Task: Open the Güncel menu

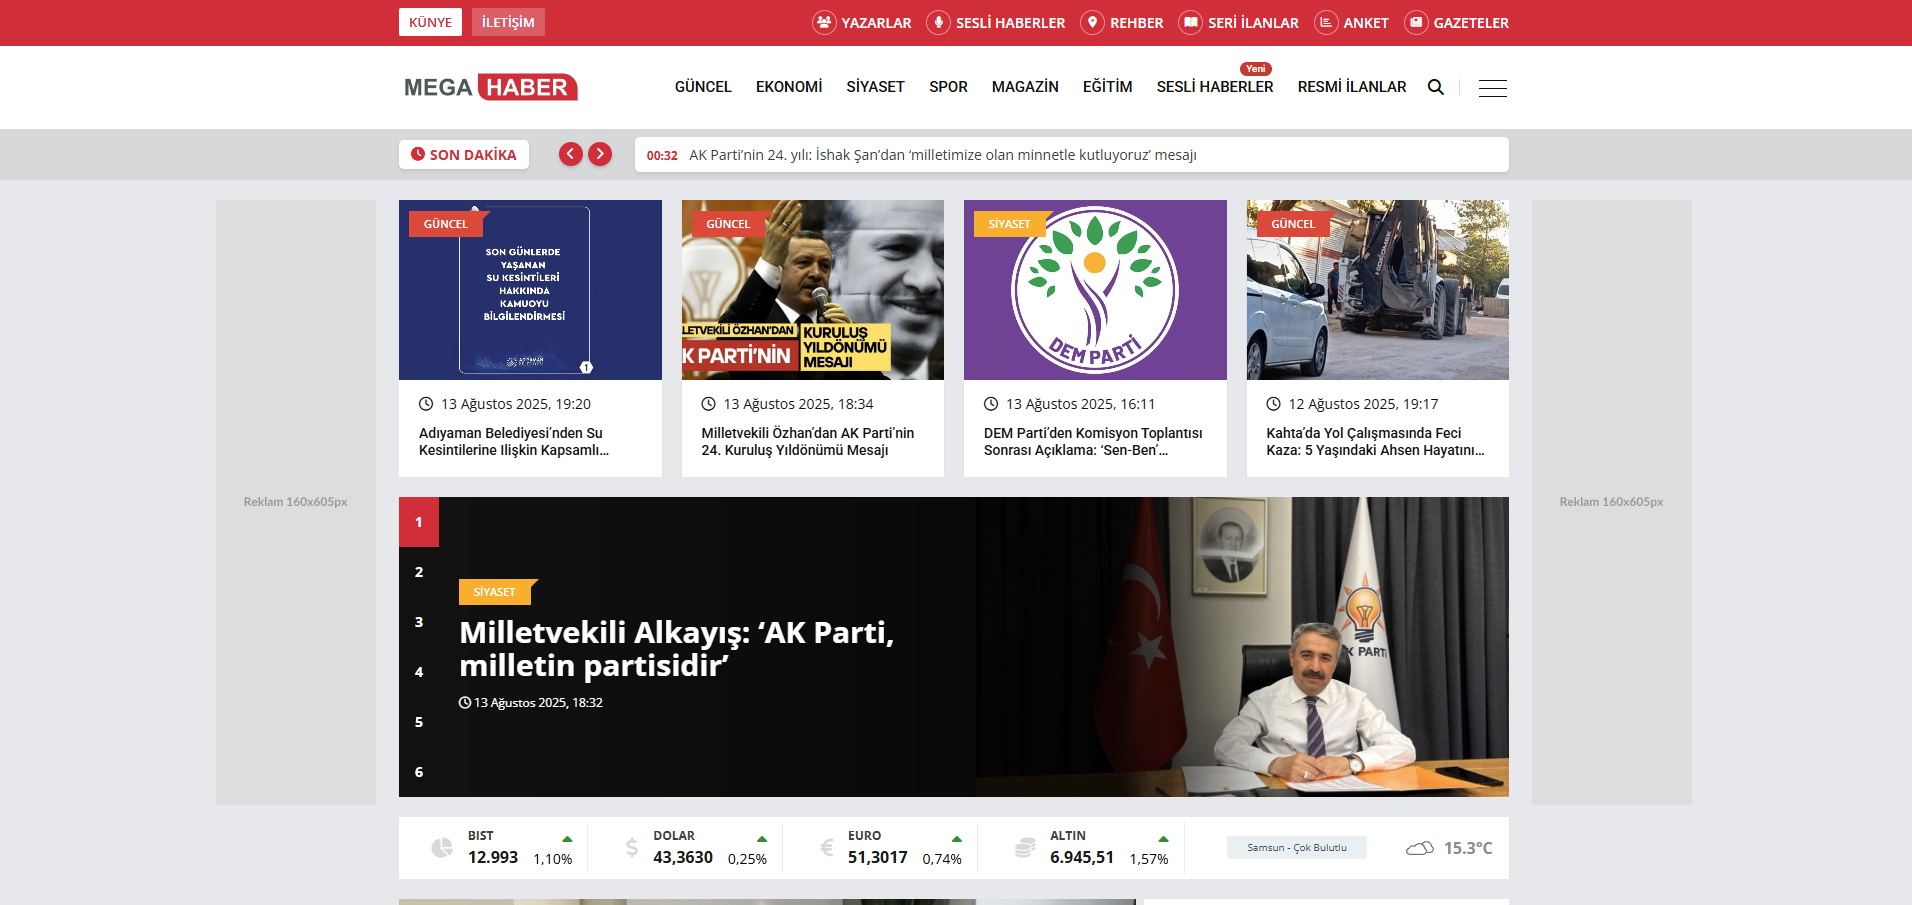Action: click(x=703, y=87)
